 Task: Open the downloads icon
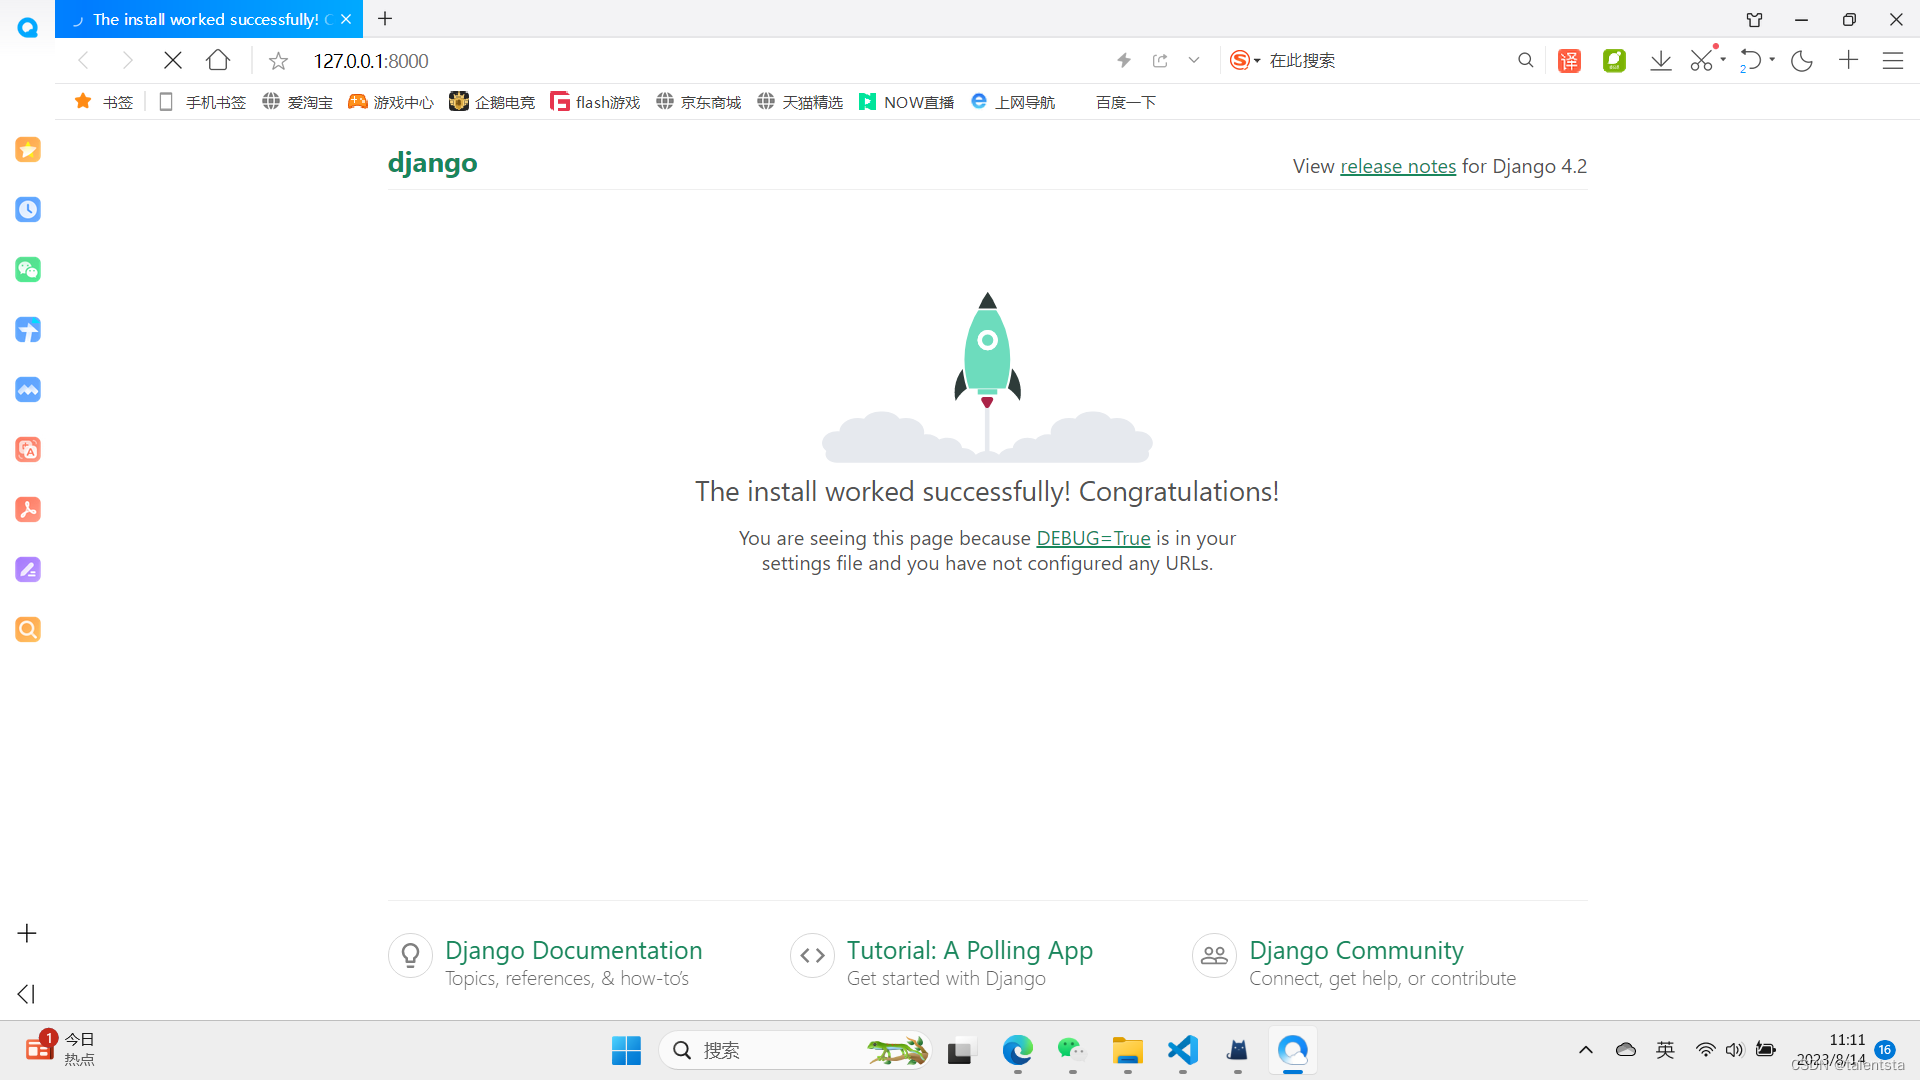(x=1660, y=61)
